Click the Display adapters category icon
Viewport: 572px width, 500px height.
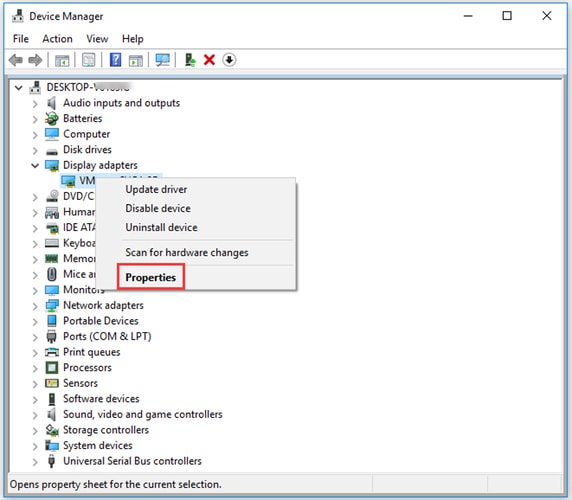pyautogui.click(x=52, y=166)
